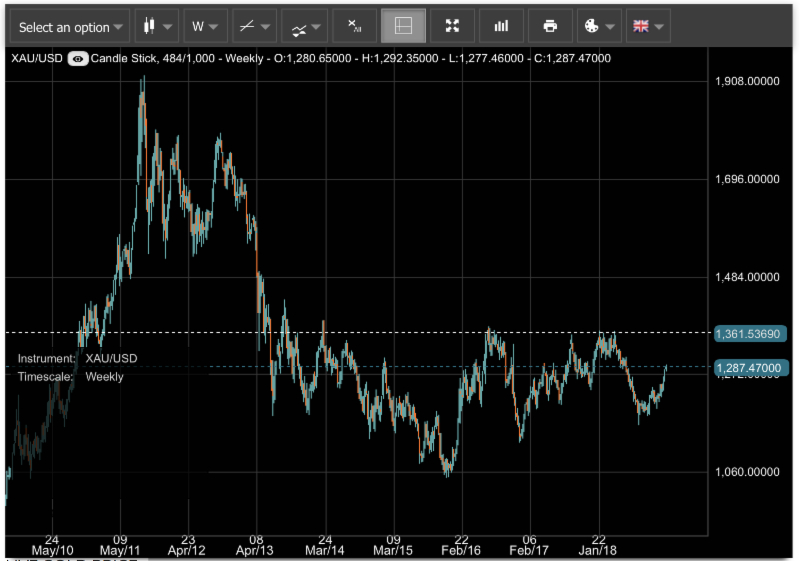Click the bar chart volume icon
The image size is (800, 561).
click(501, 26)
